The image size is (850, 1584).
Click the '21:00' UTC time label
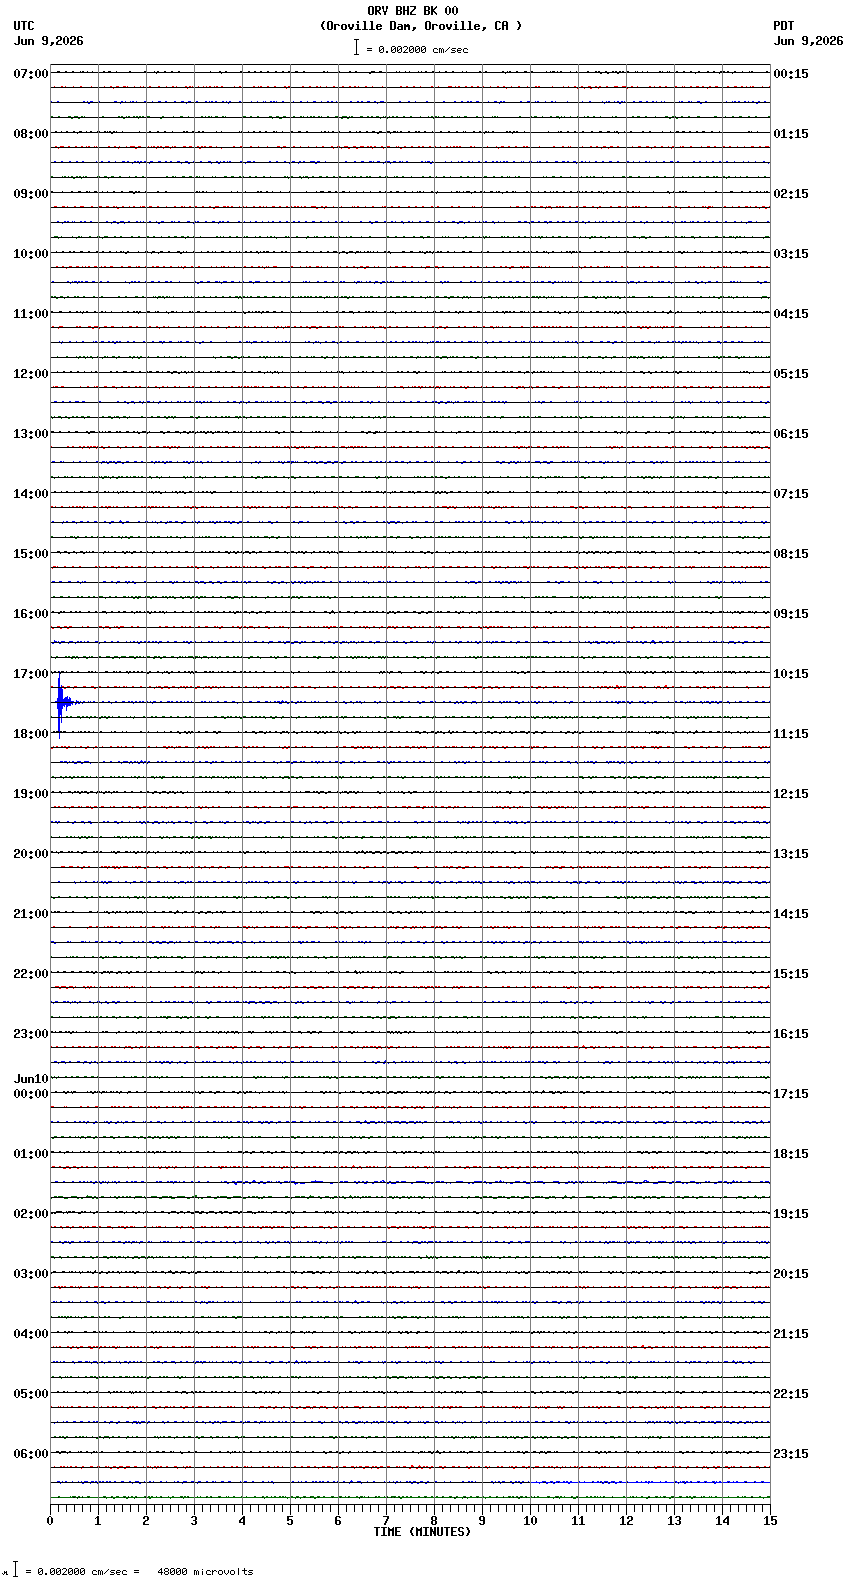point(31,914)
